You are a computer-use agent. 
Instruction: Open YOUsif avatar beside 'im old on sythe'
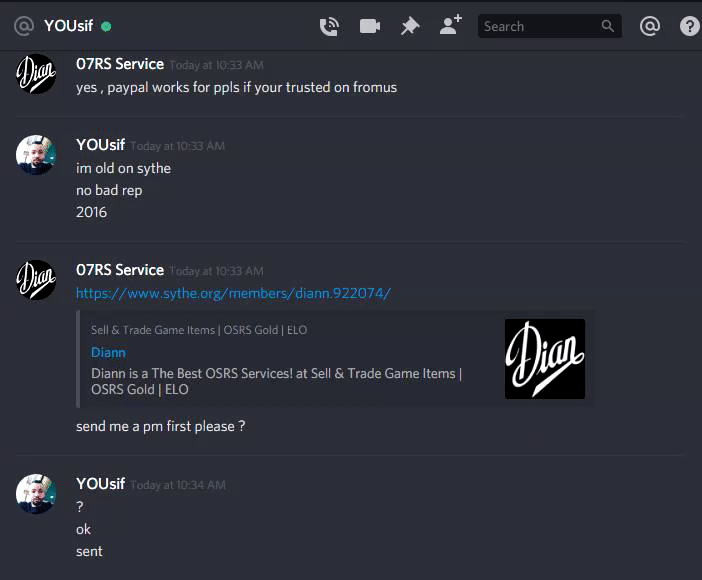[36, 155]
